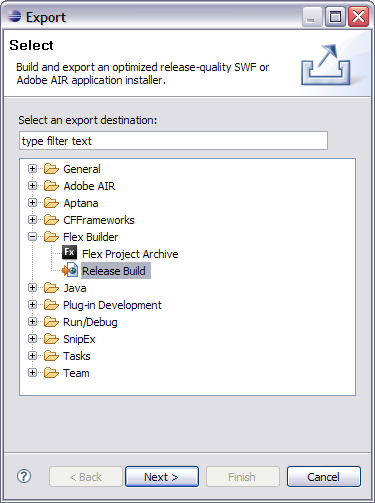Image resolution: width=375 pixels, height=503 pixels.
Task: Click the Eclipse icon in title bar
Action: [x=14, y=16]
